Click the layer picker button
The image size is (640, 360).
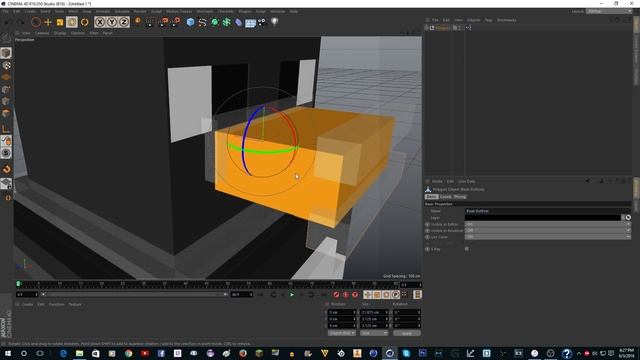pos(628,218)
